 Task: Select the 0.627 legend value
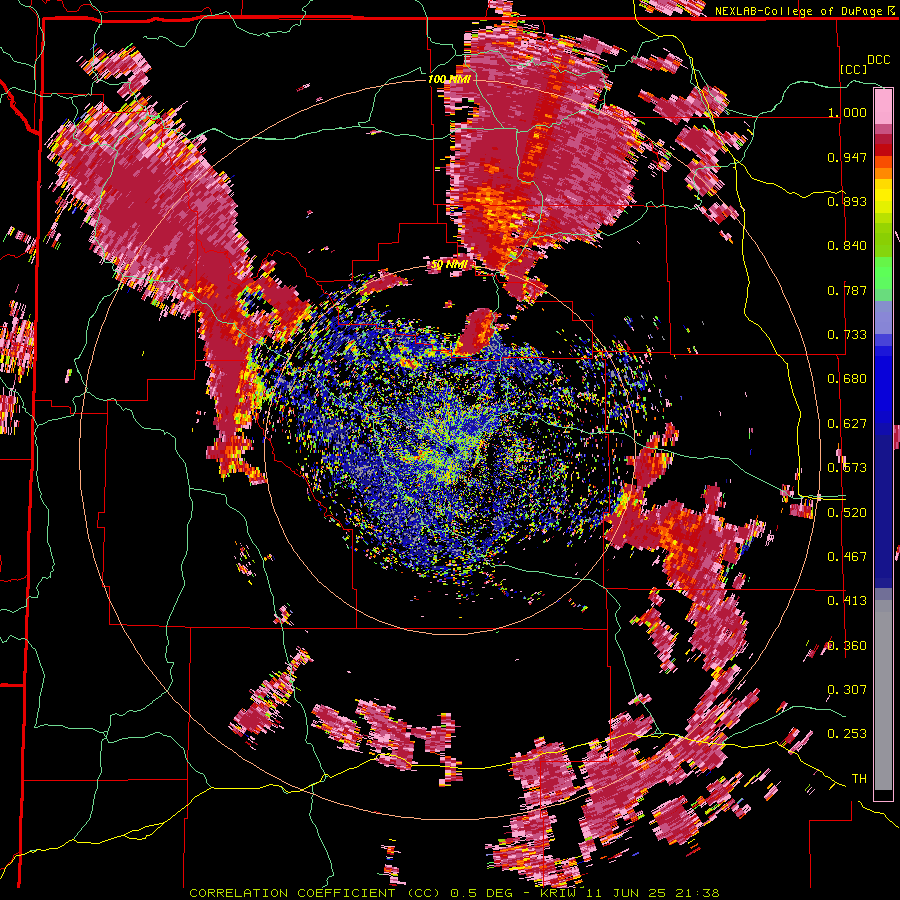pos(847,424)
